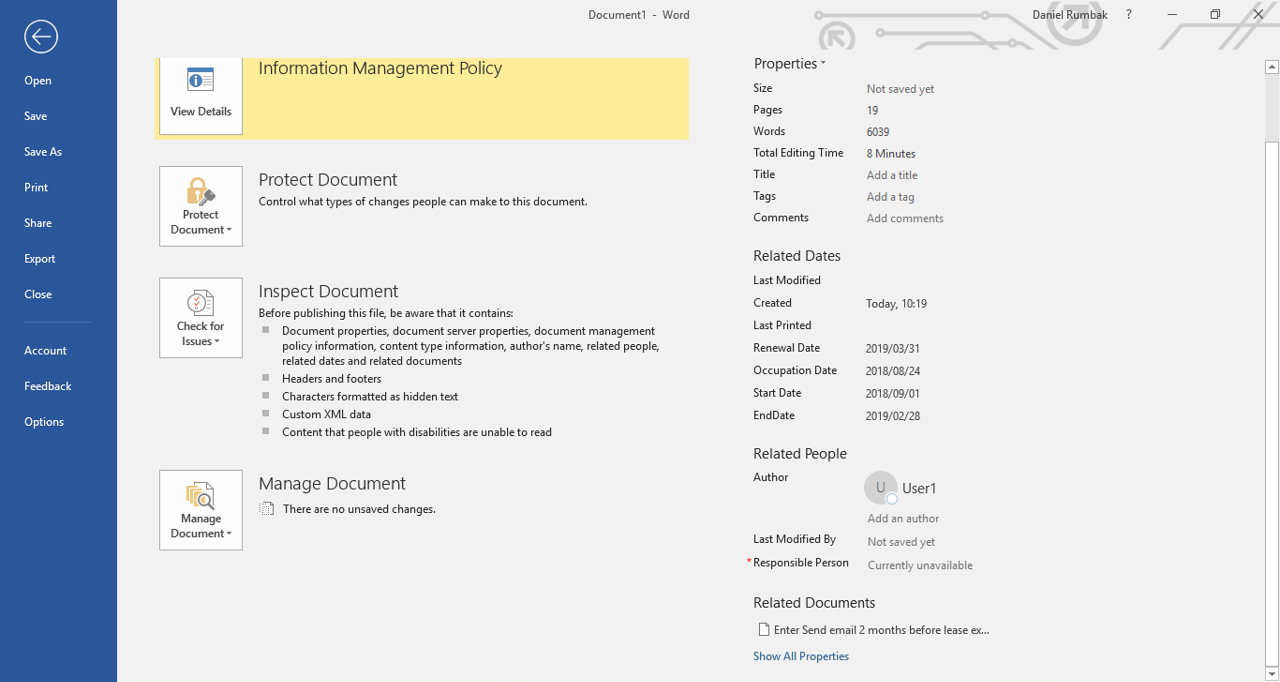Screen dimensions: 1280x682
Task: Click the User1 author avatar
Action: [880, 488]
